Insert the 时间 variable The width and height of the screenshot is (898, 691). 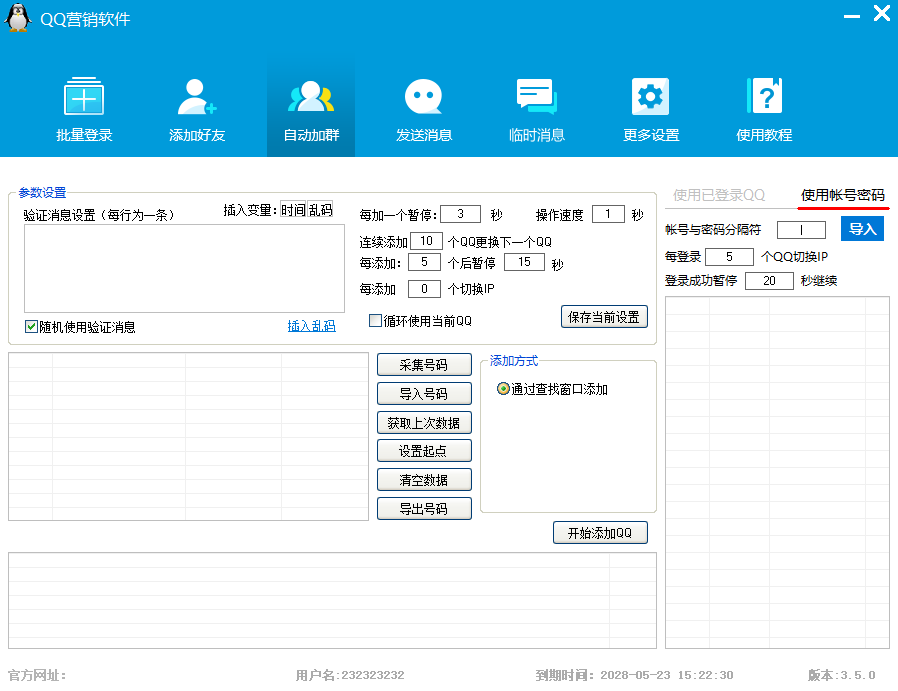293,210
